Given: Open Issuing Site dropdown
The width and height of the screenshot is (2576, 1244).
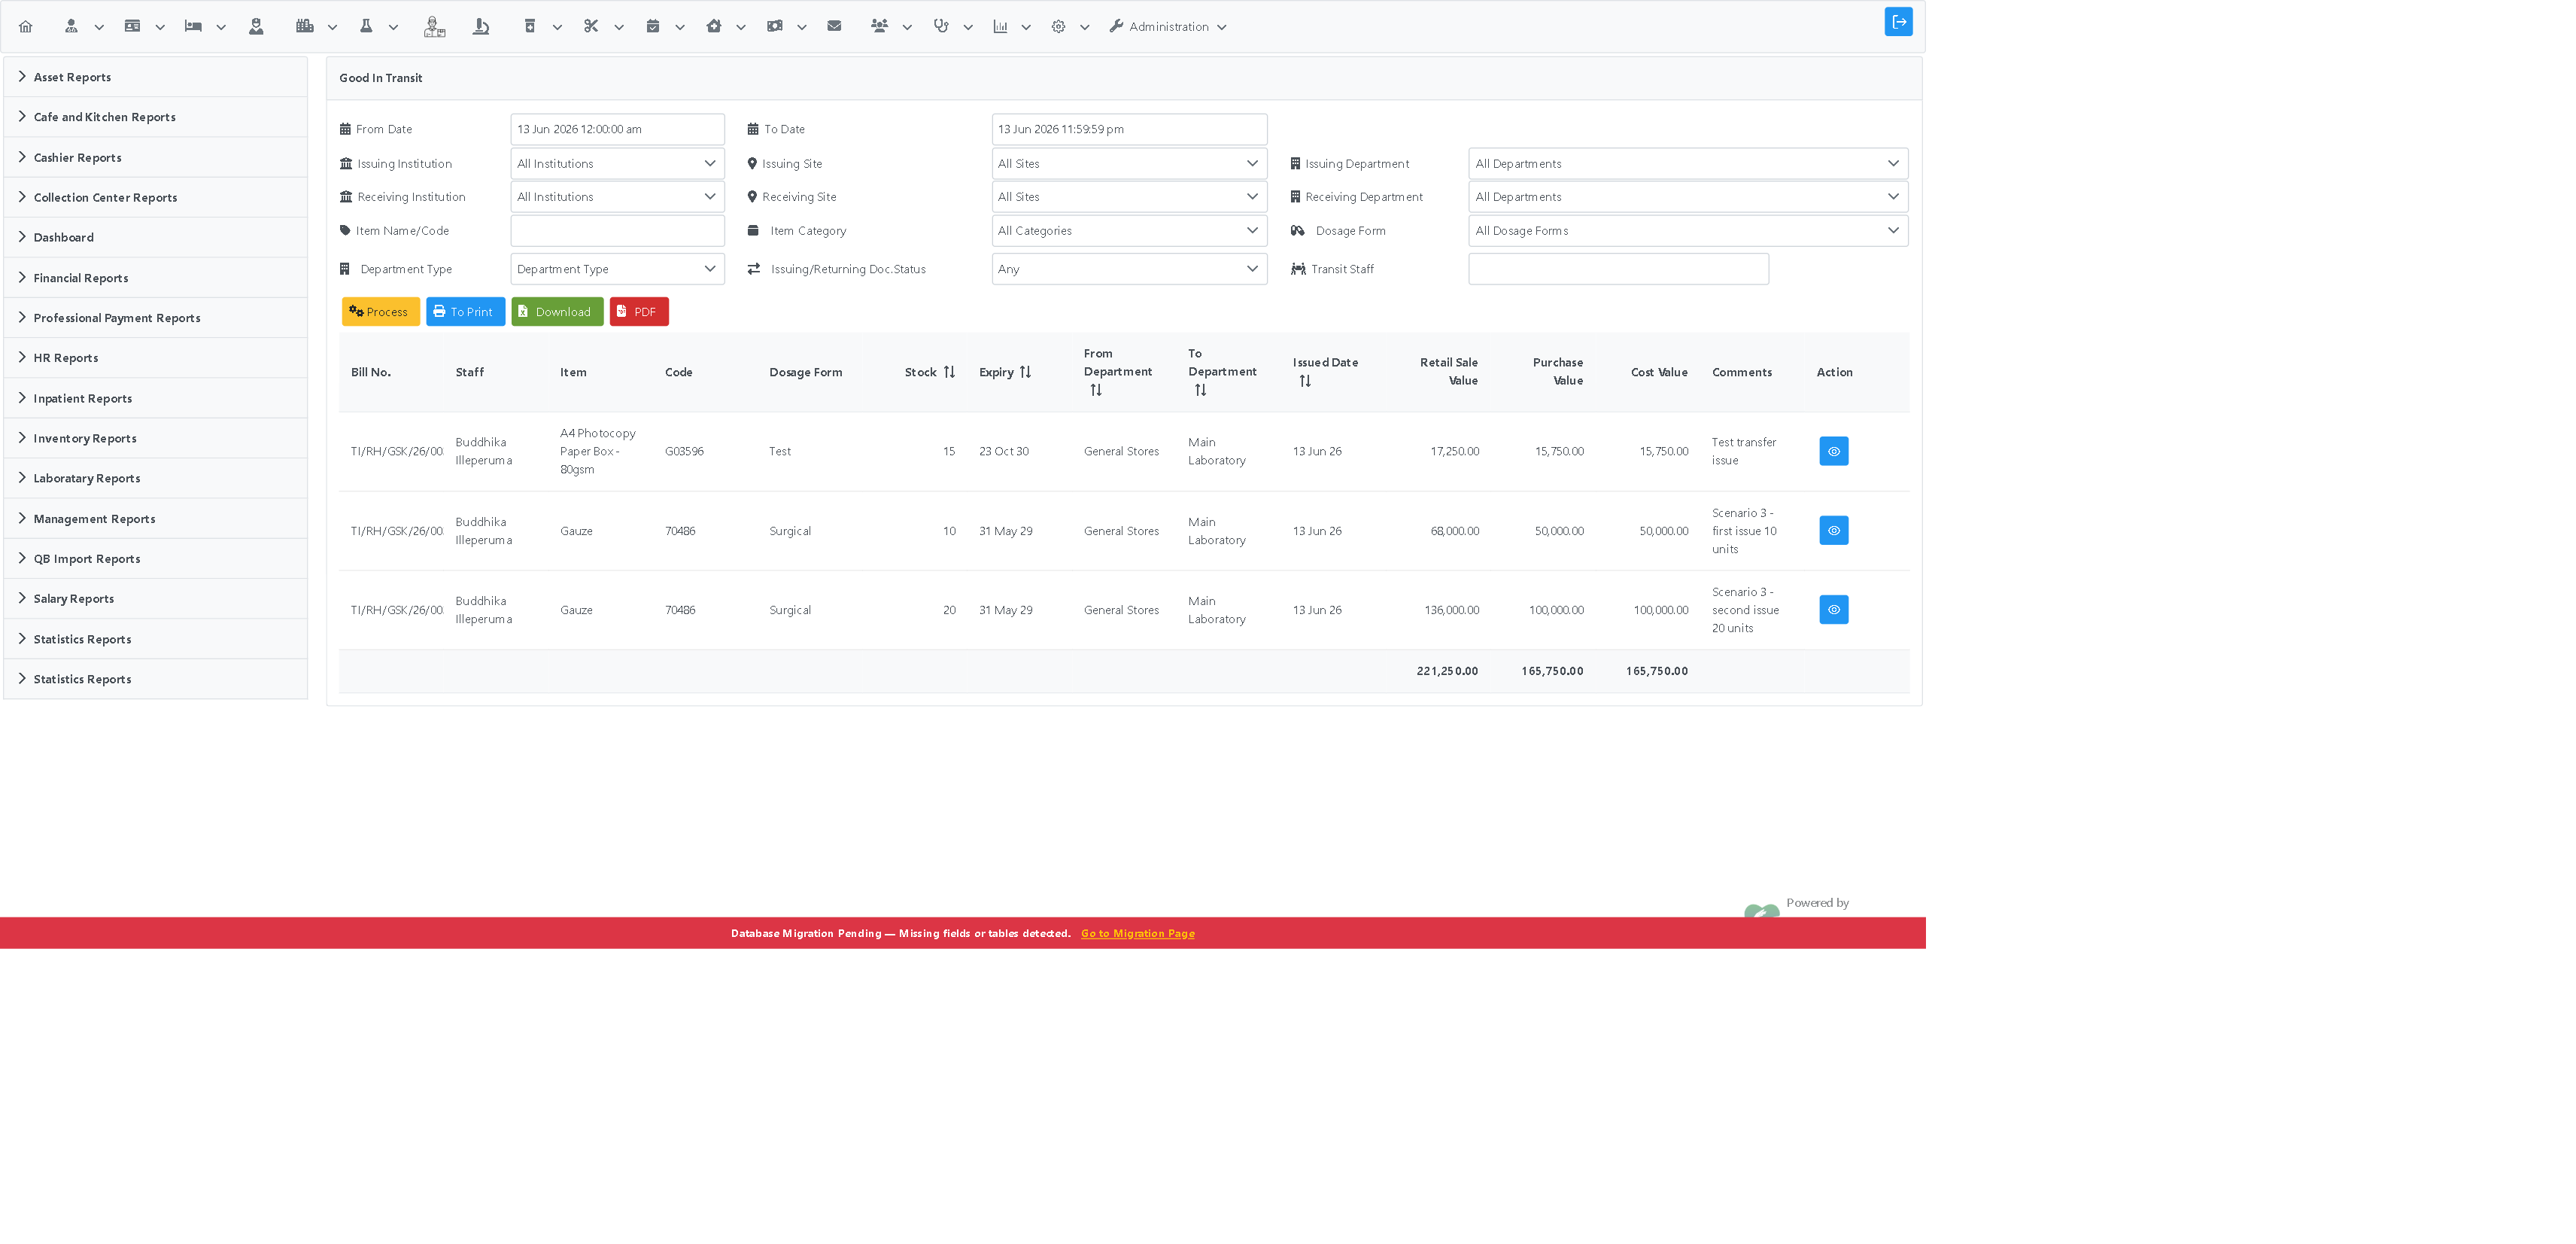Looking at the screenshot, I should [x=1129, y=164].
